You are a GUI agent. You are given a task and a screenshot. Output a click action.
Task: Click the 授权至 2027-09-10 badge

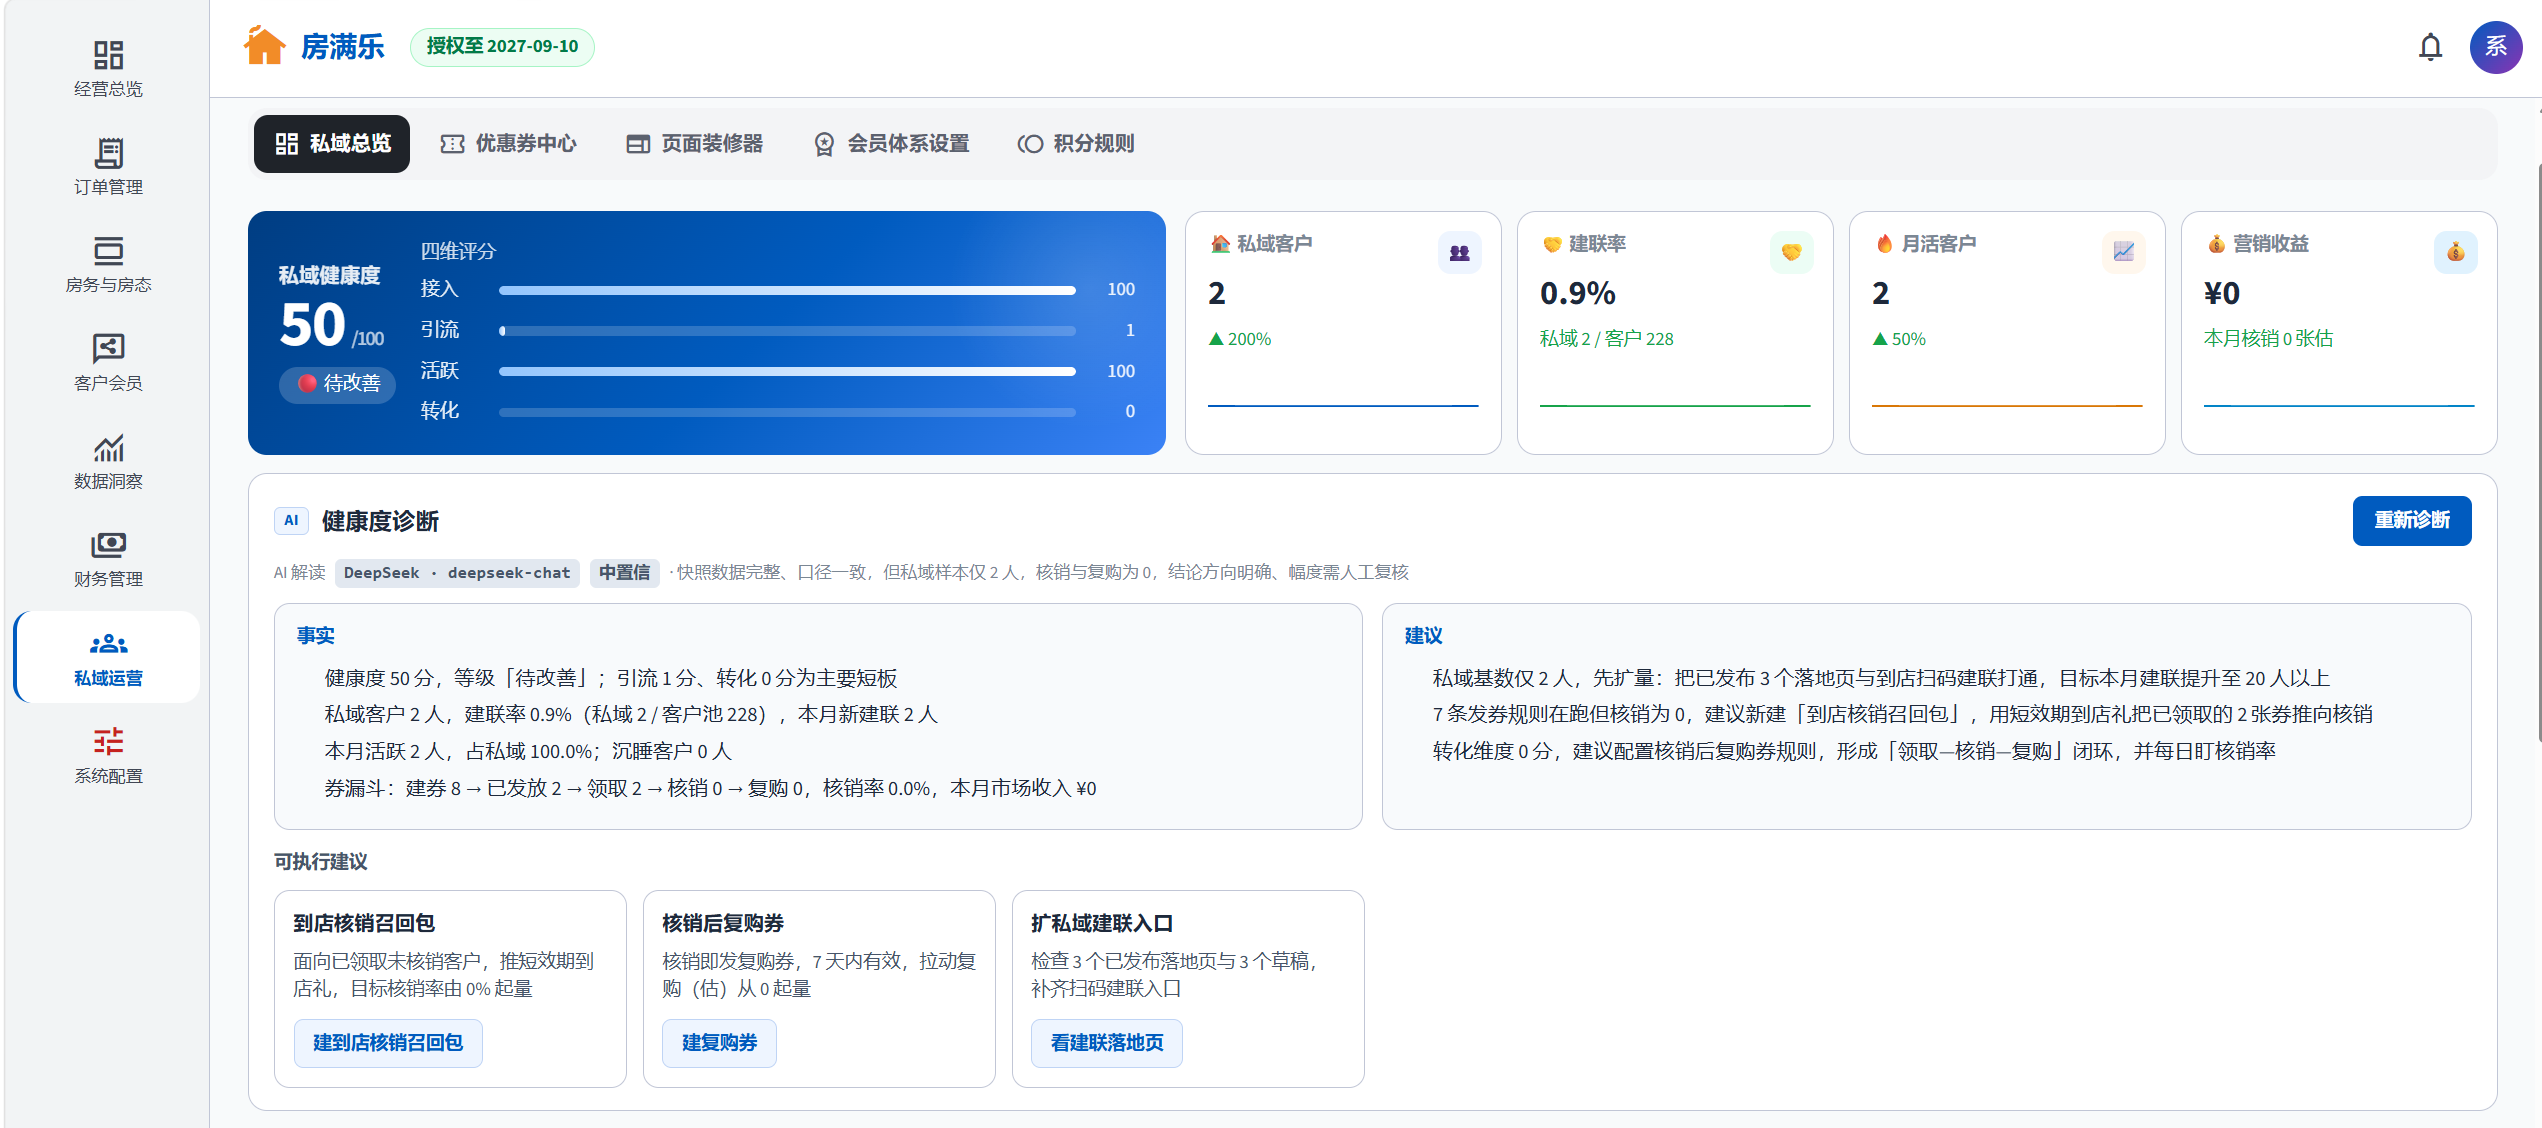[502, 47]
